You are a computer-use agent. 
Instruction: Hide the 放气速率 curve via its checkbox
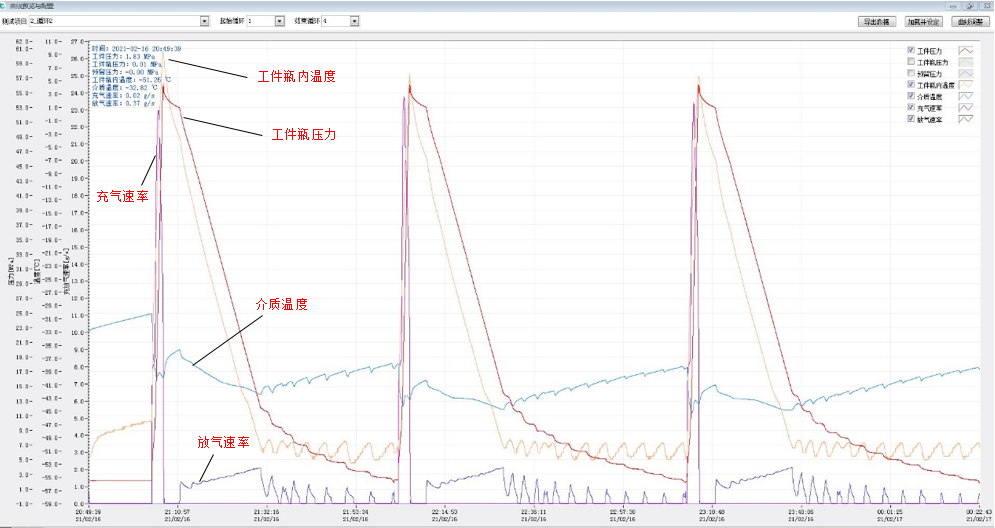pos(910,119)
